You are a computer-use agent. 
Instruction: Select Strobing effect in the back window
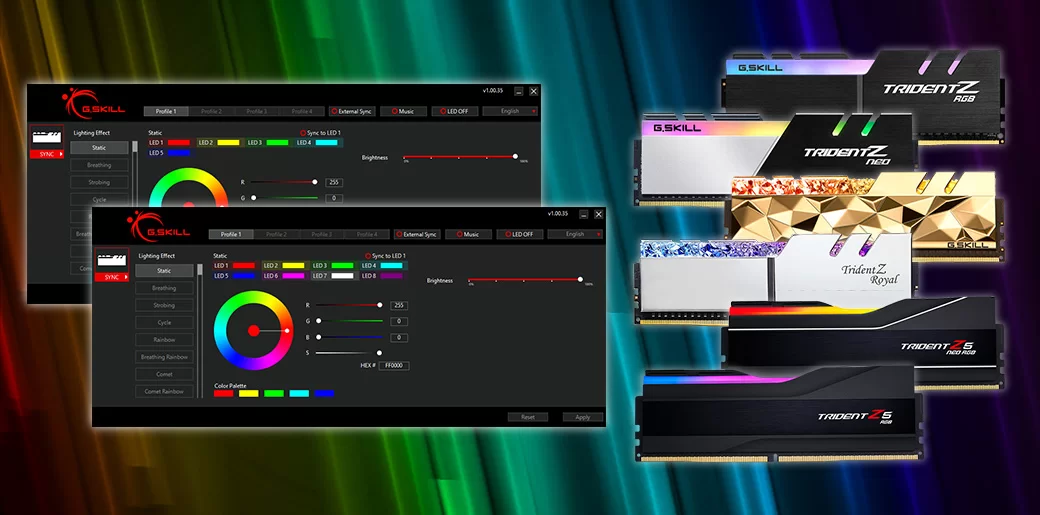(x=99, y=183)
